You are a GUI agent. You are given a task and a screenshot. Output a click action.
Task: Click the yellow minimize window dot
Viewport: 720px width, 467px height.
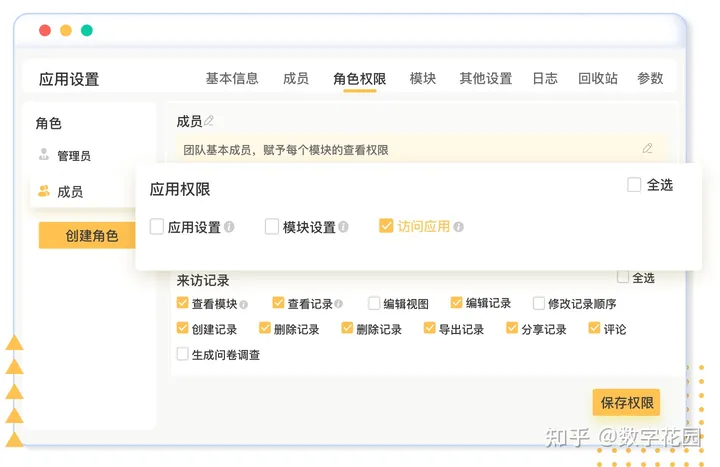pos(66,30)
